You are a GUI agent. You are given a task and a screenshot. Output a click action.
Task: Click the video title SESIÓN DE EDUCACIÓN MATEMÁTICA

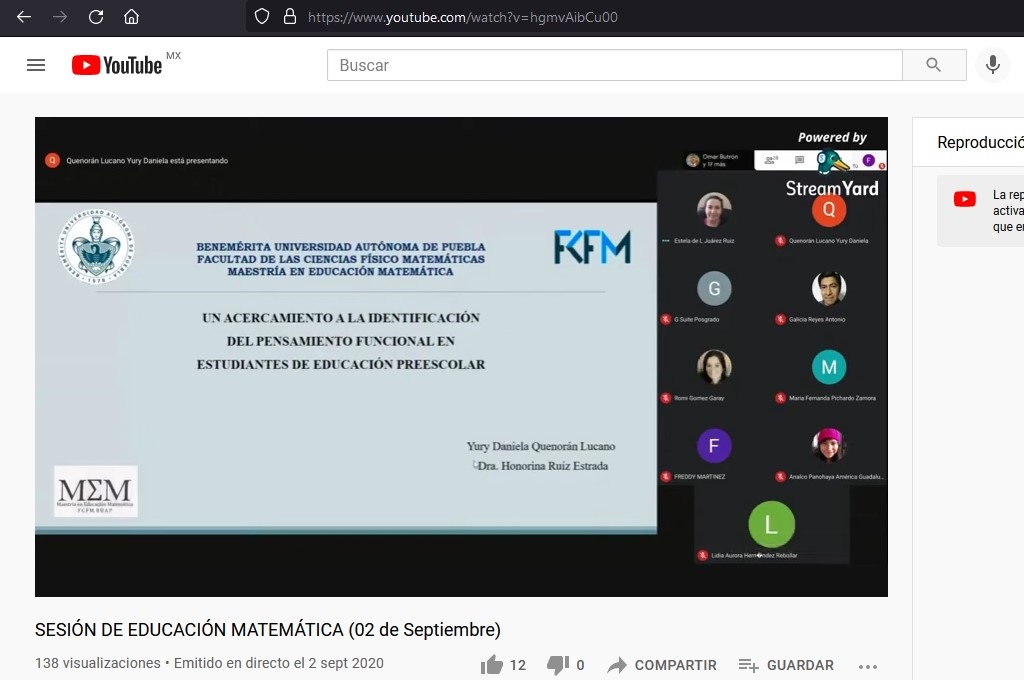point(268,630)
